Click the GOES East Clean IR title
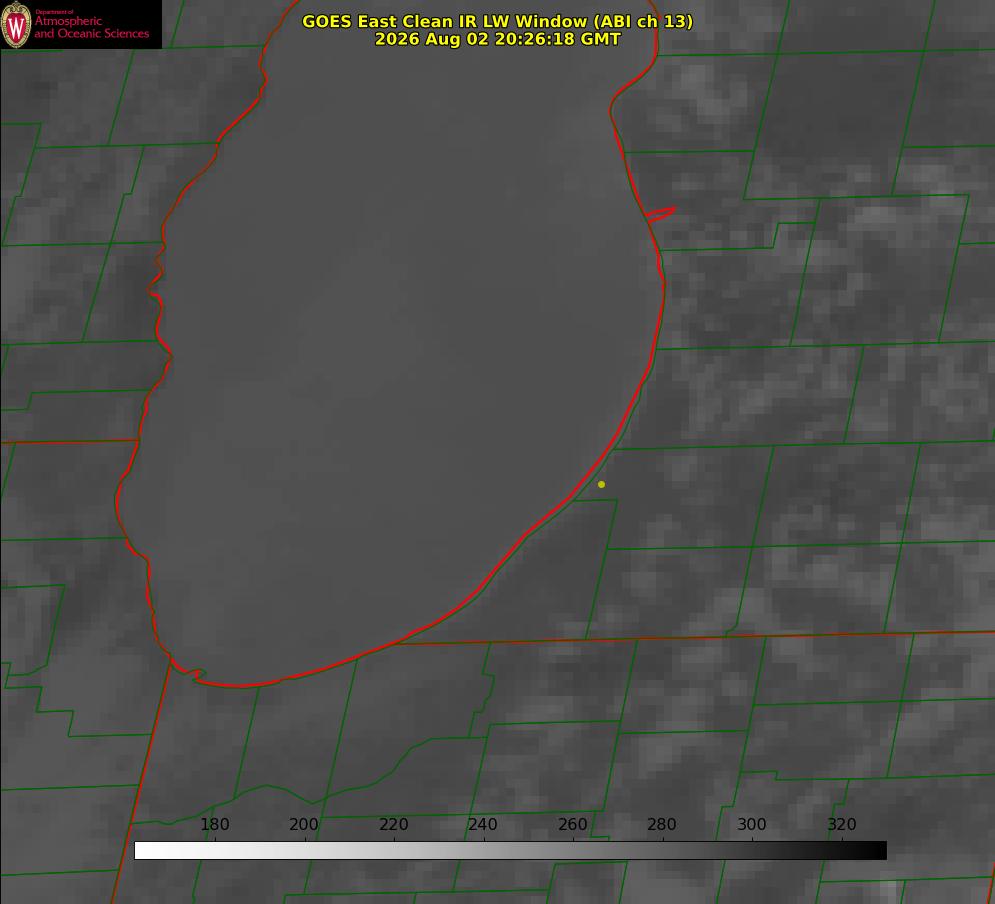 pos(498,21)
